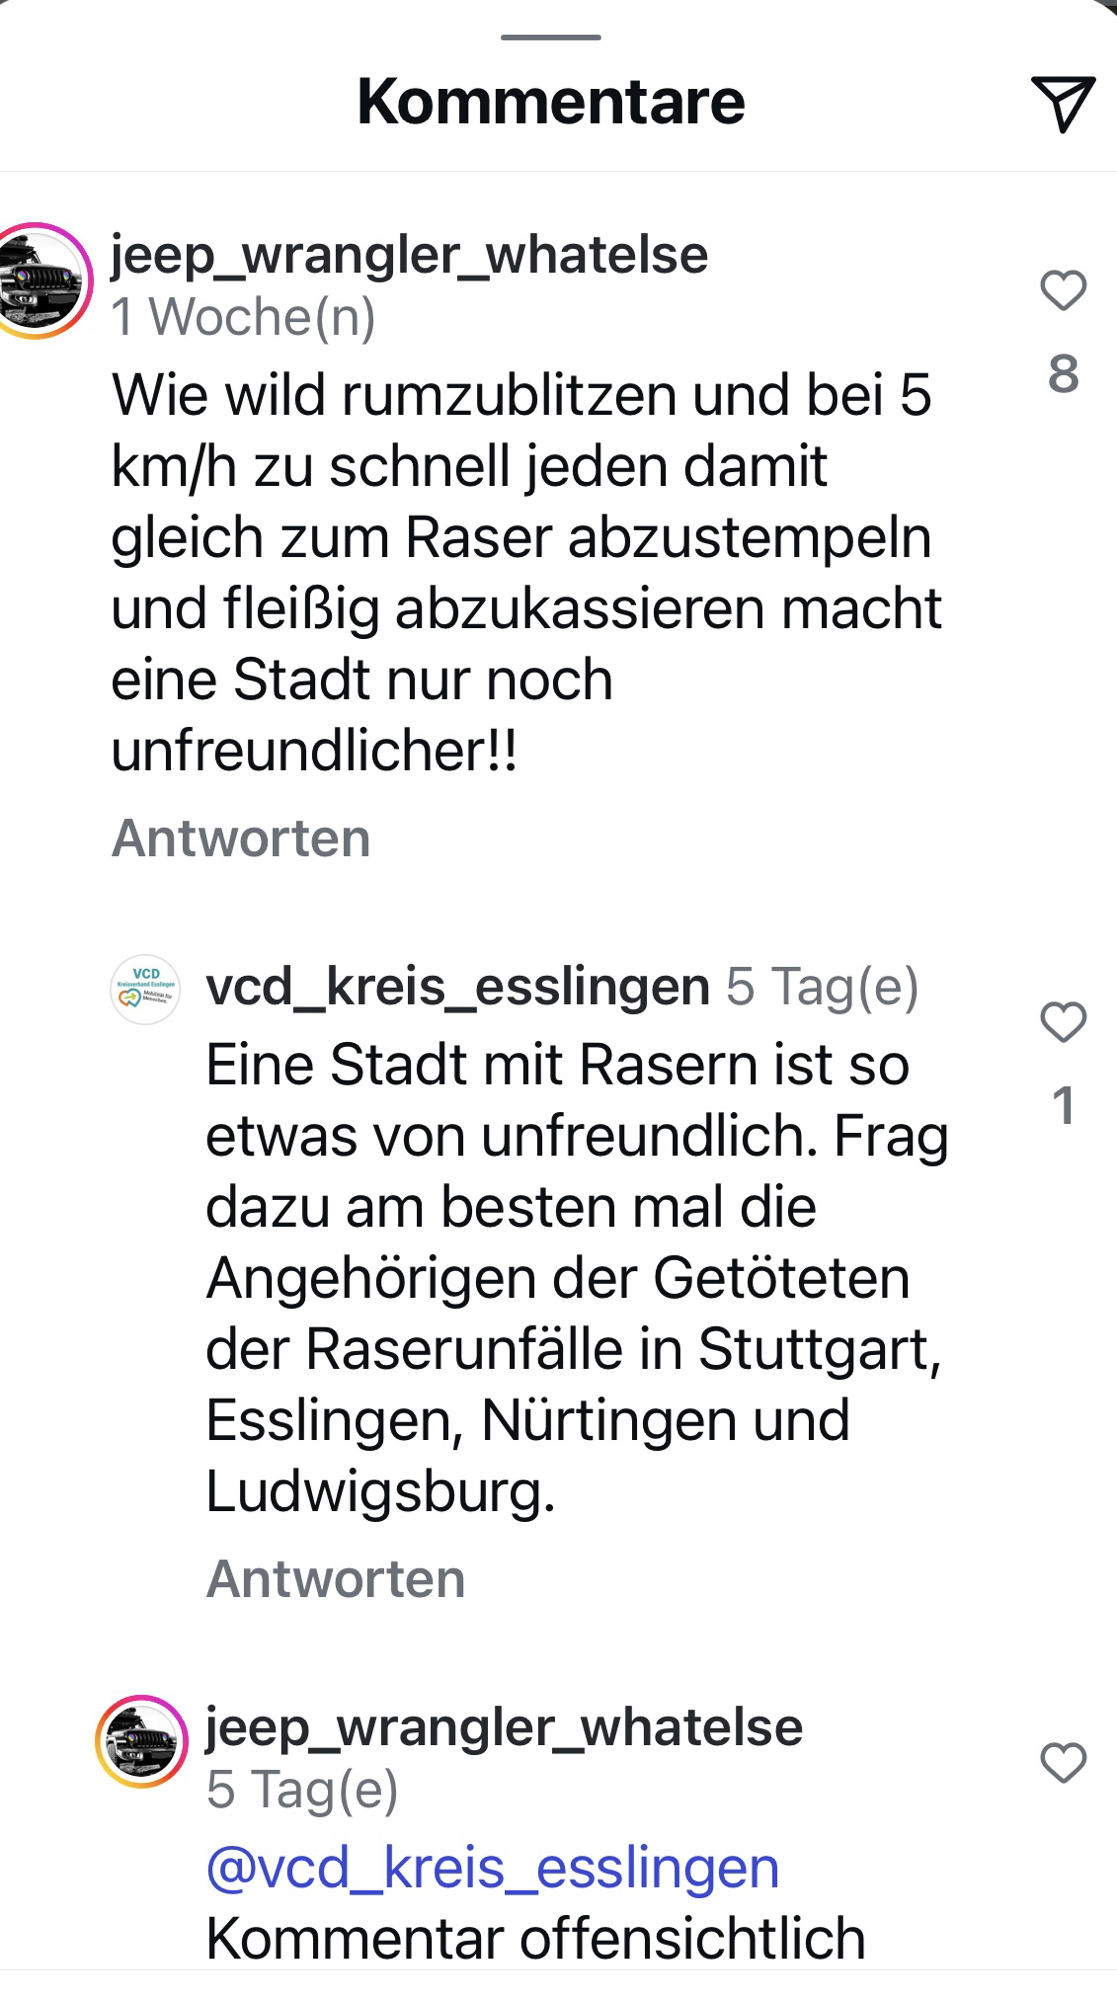Tap the reply text mentioning Stuttgart, Esslingen

click(x=575, y=1278)
